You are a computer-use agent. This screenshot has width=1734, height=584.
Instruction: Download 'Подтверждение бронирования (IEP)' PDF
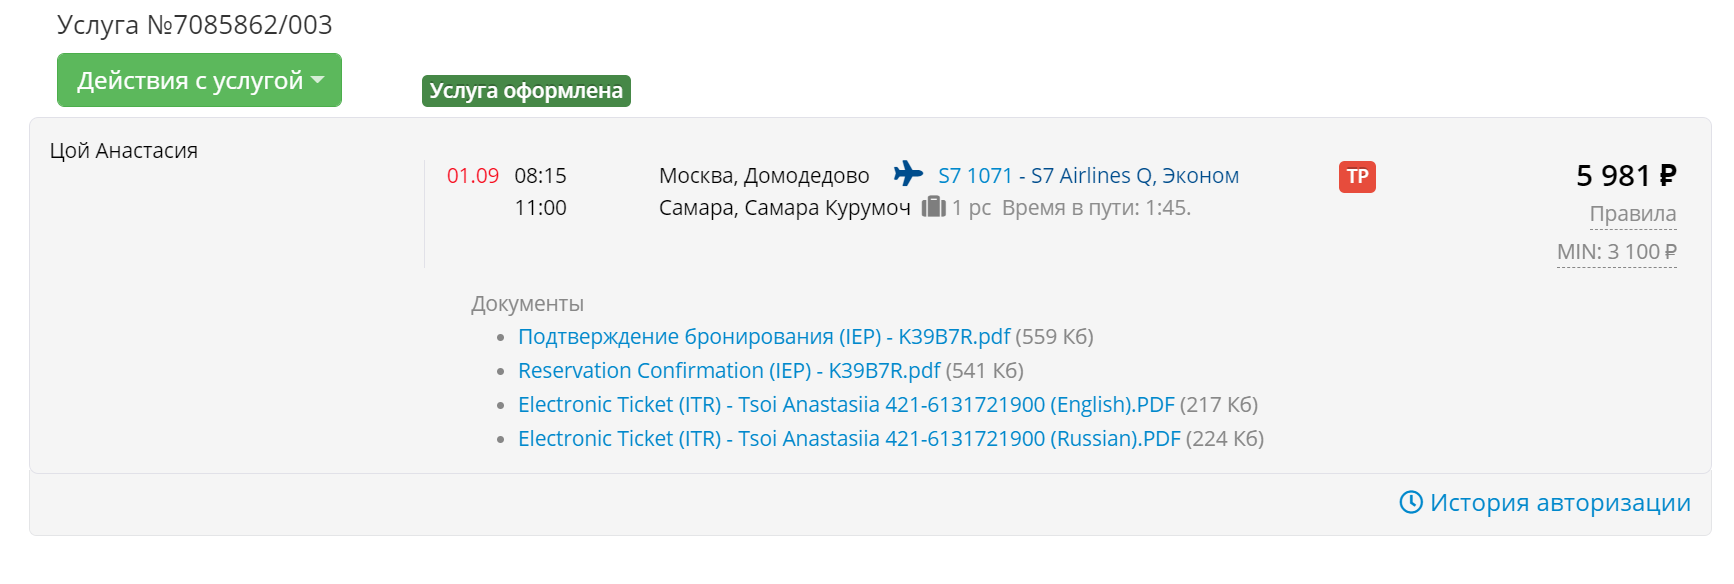coord(764,337)
